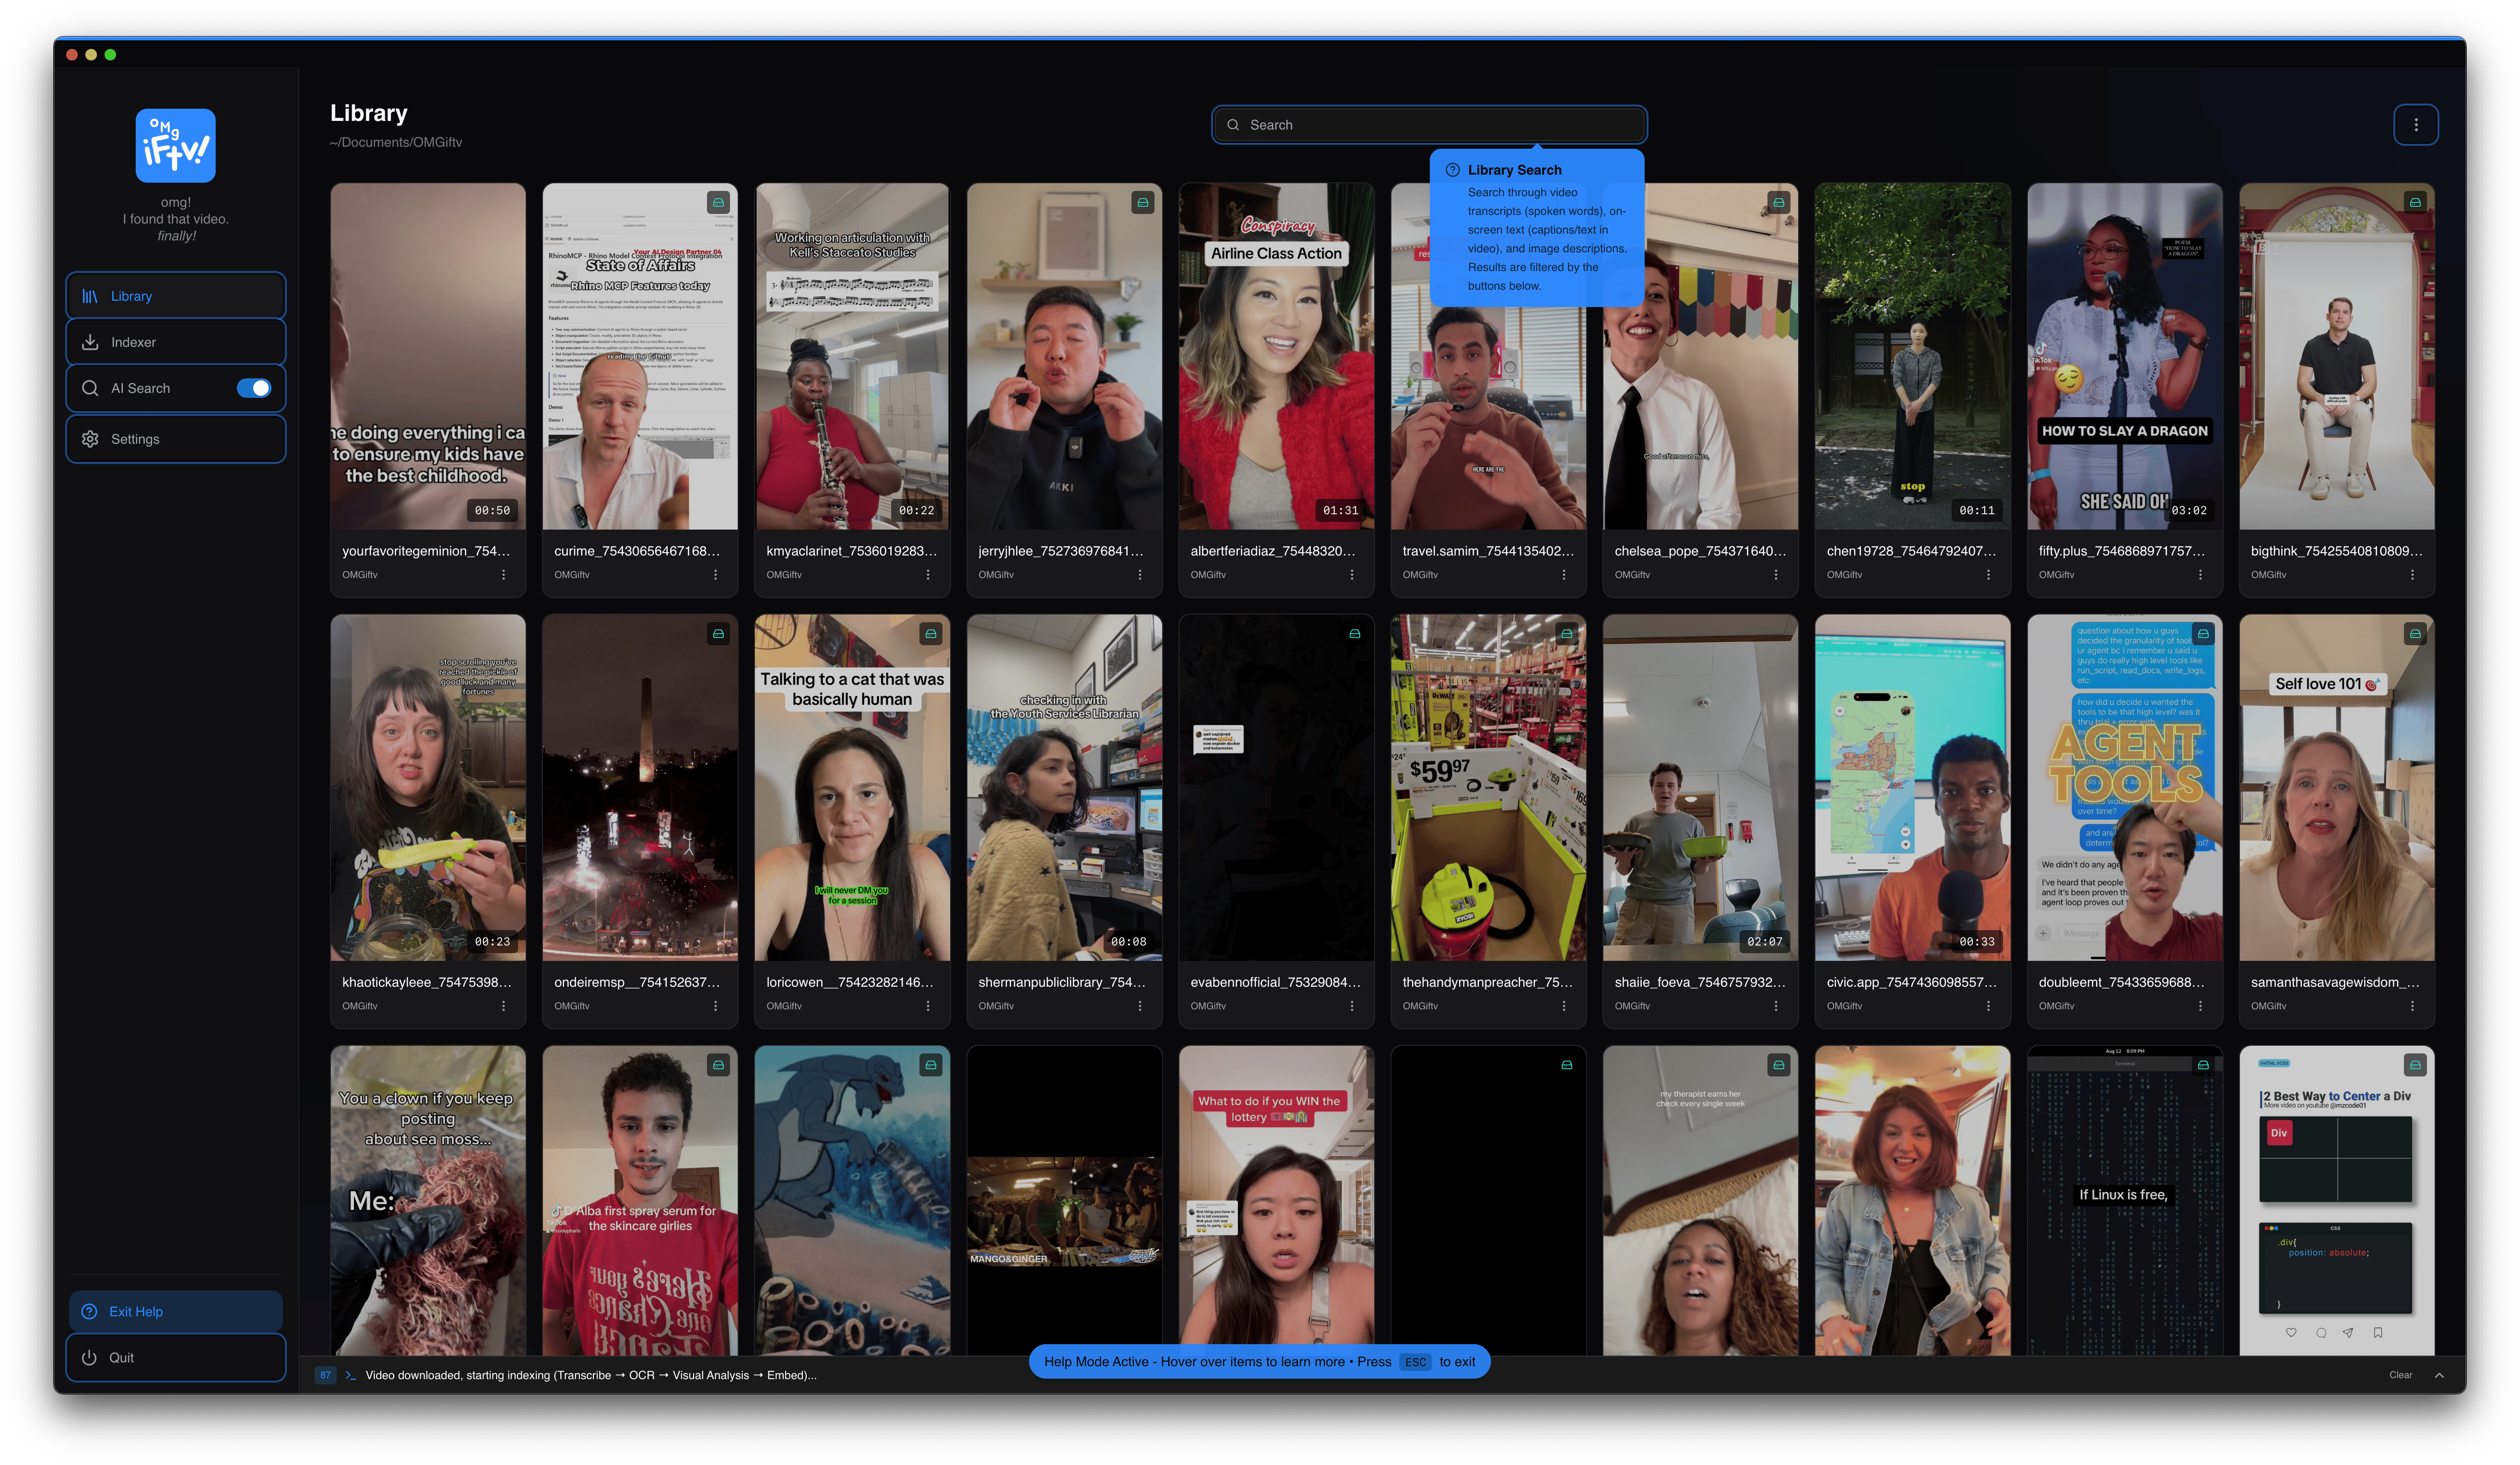Click the terminal prompt icon in status bar

click(350, 1375)
